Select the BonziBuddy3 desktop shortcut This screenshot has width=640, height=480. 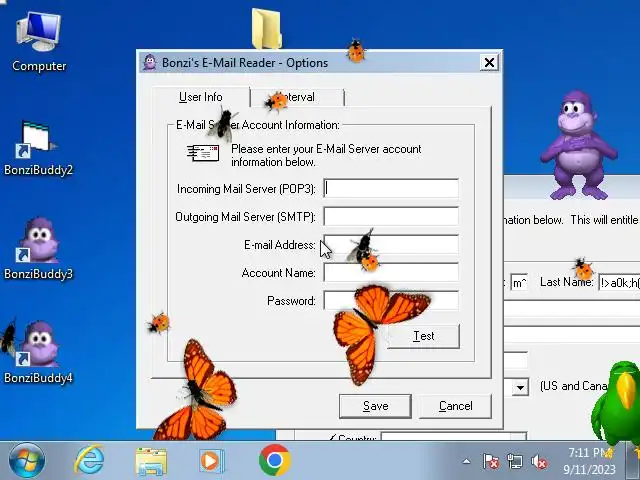38,248
